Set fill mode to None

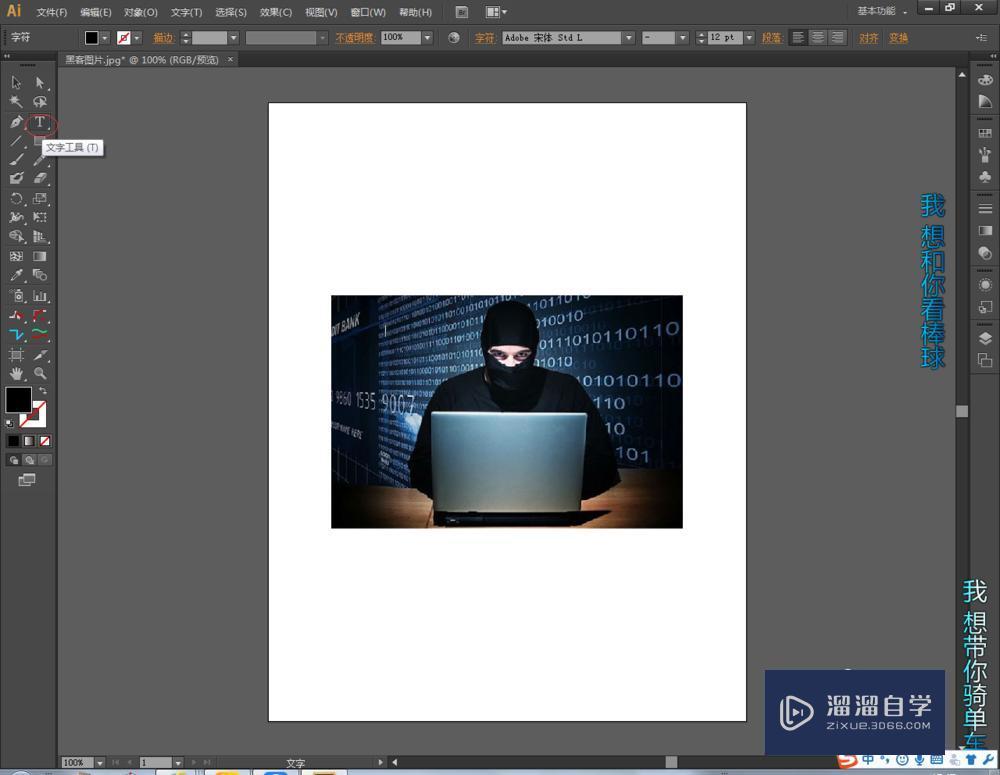pyautogui.click(x=45, y=441)
